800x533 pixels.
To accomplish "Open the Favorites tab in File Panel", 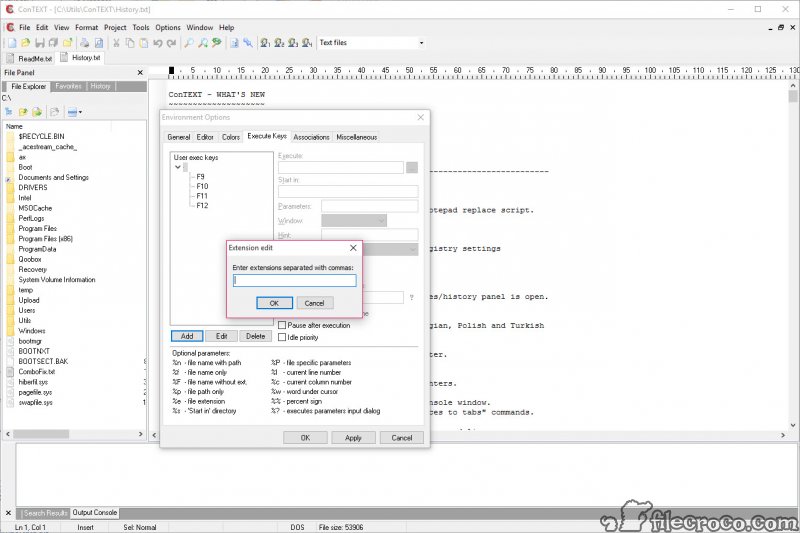I will (x=68, y=86).
